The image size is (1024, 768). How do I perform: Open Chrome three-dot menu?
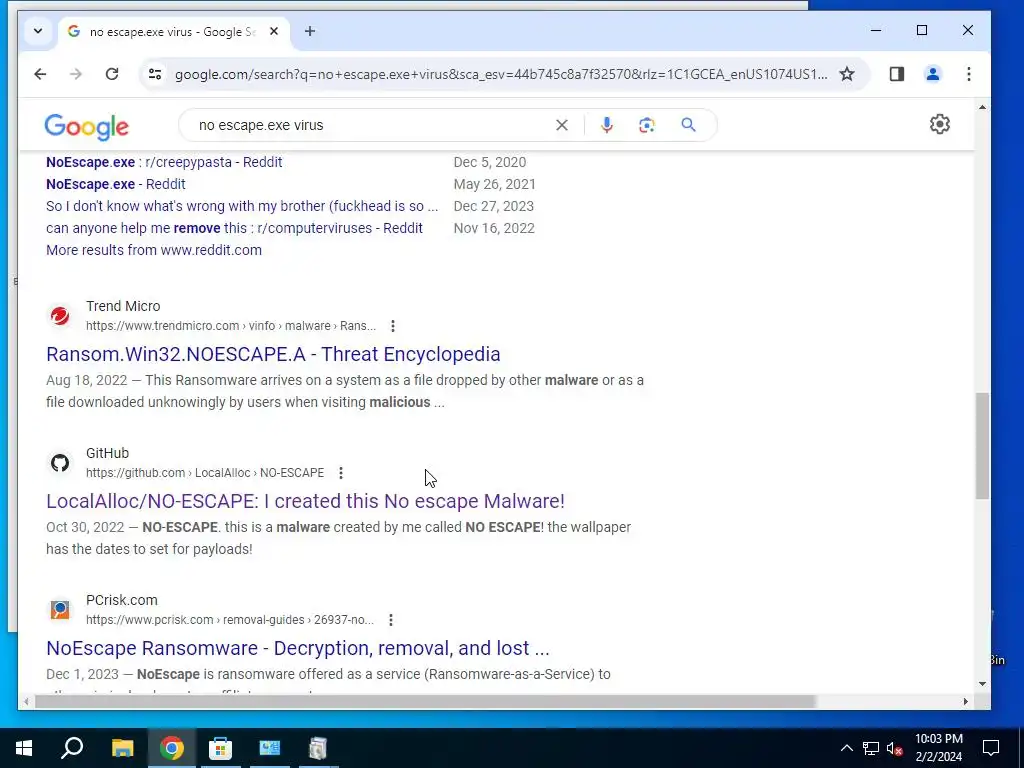(968, 74)
